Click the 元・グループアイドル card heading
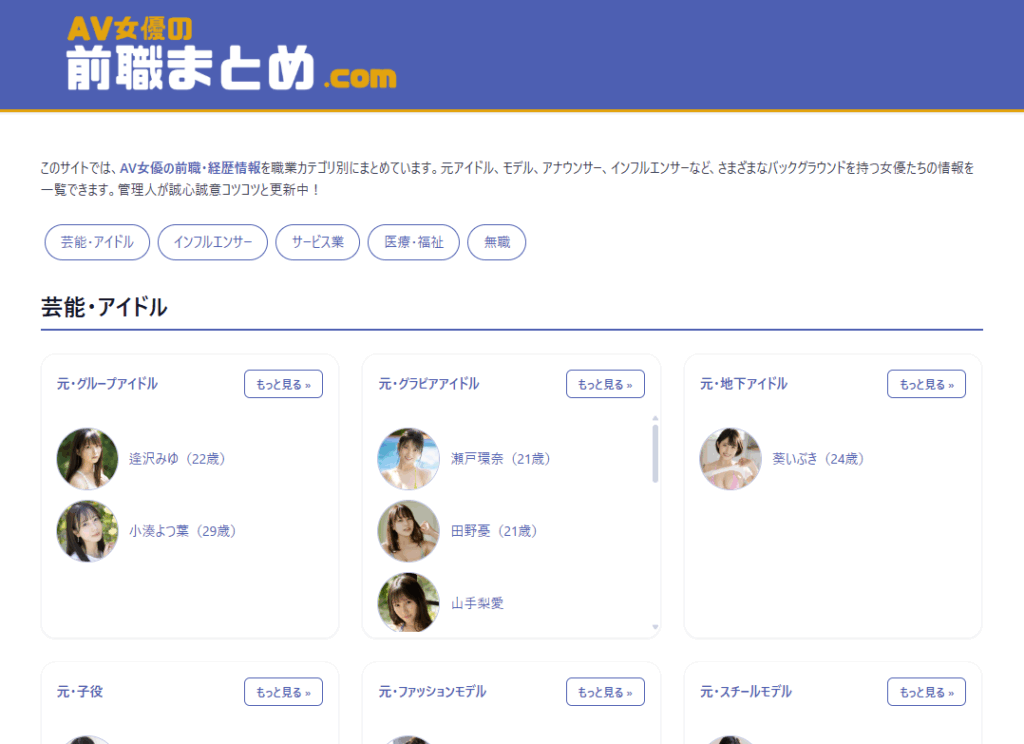 (x=107, y=384)
